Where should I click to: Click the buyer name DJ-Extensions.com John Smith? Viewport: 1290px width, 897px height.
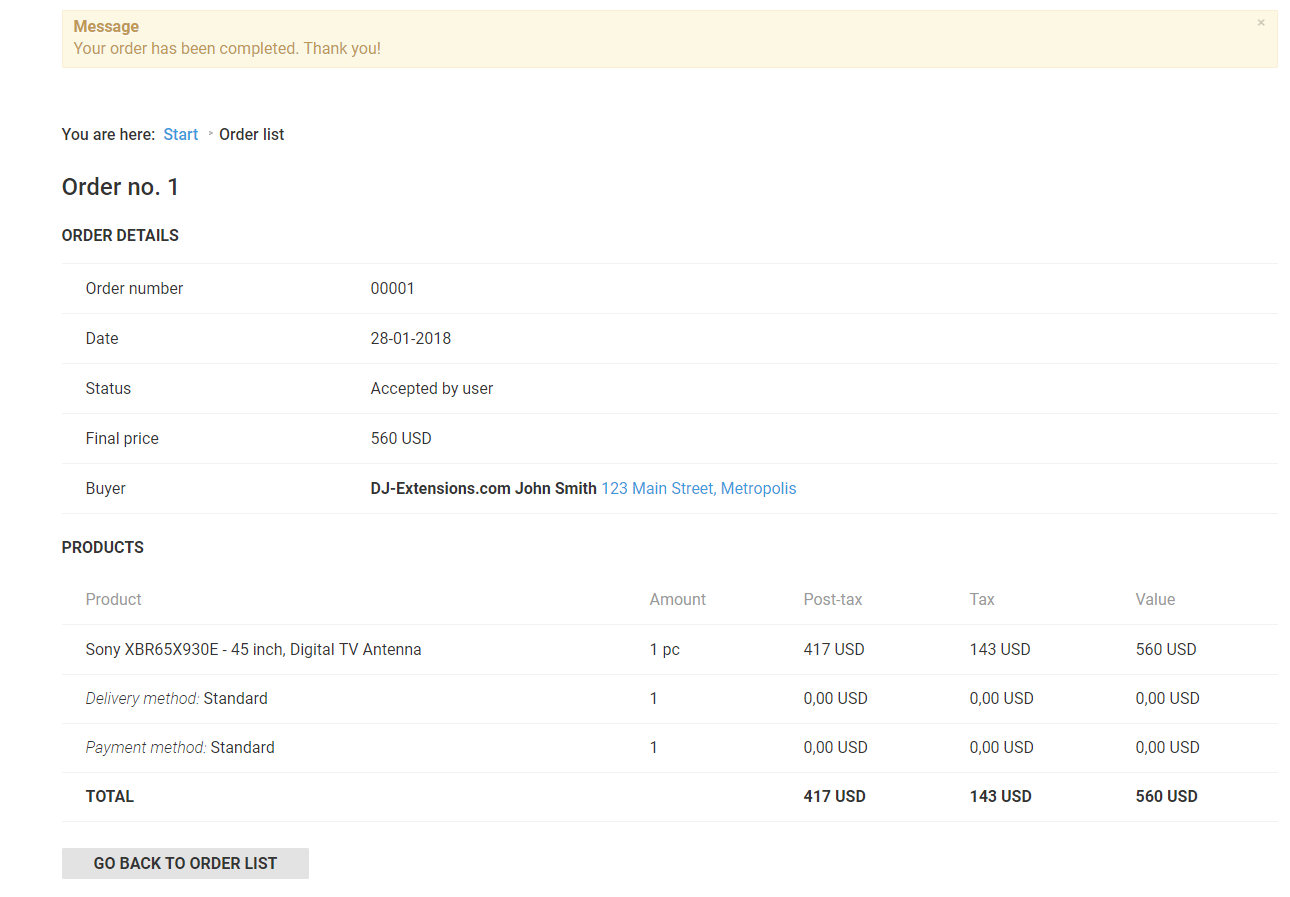(x=484, y=488)
